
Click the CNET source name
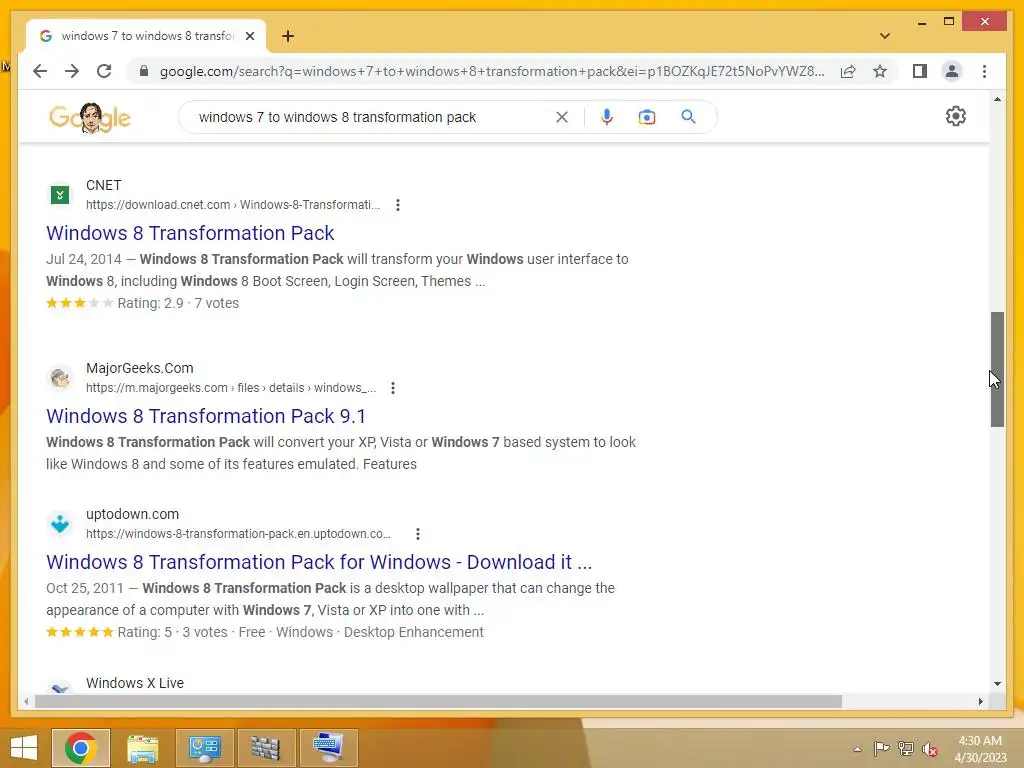pos(103,185)
